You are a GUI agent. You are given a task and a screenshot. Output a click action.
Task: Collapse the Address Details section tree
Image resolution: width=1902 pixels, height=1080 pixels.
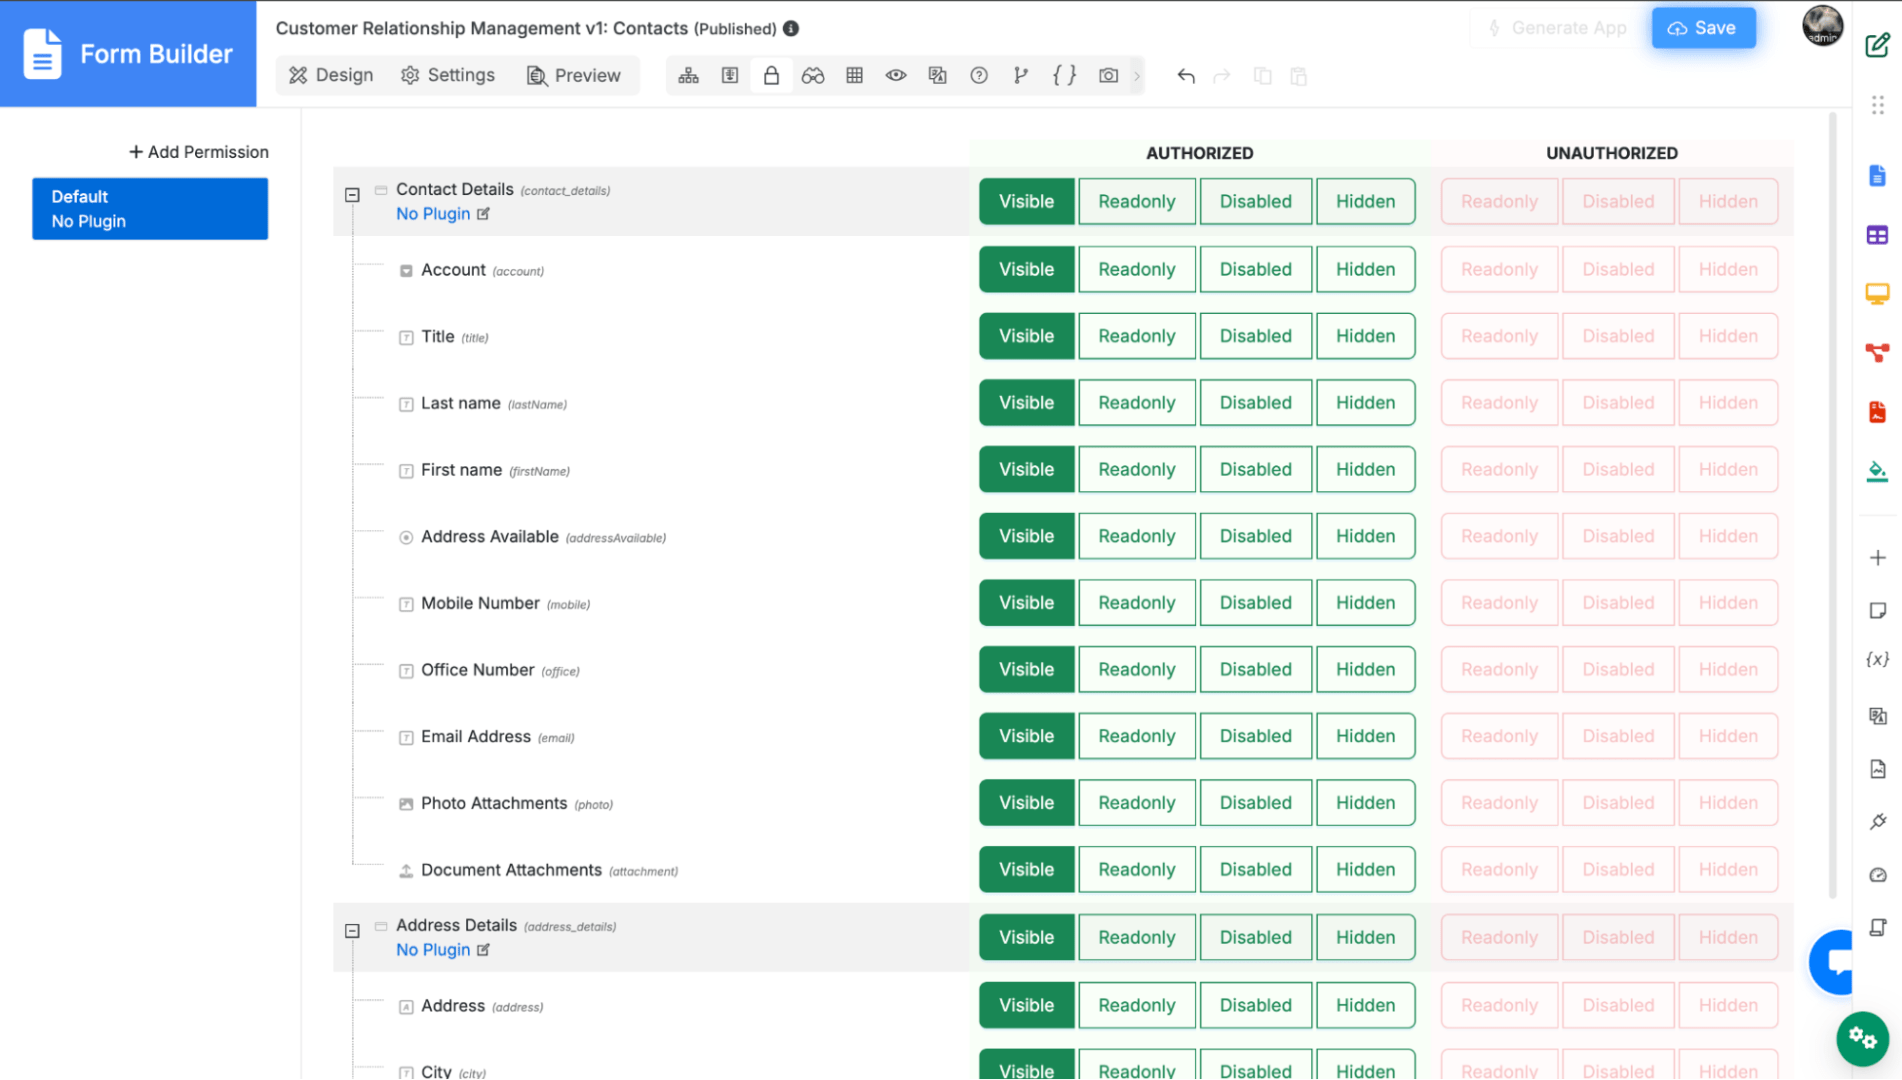(352, 931)
